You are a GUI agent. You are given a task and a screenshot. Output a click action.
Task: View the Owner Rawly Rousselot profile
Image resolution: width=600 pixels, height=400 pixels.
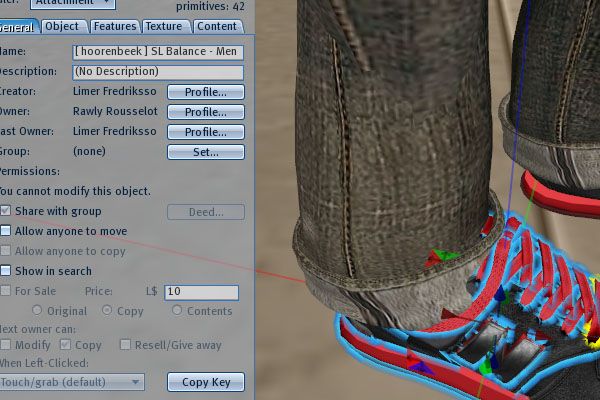tap(205, 112)
